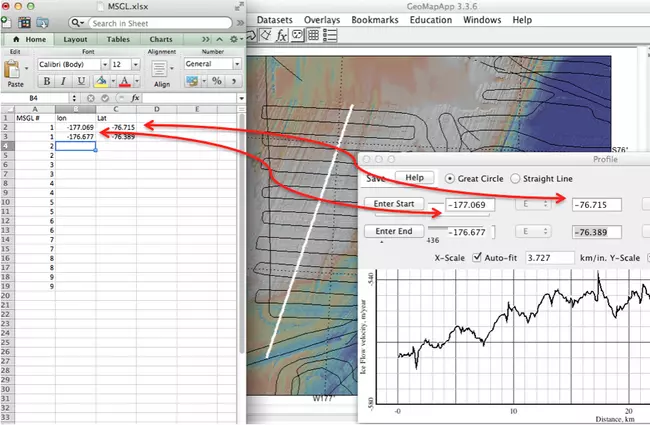Viewport: 650px width, 425px height.
Task: Open the grid table icon in GeoMapApp toolbar
Action: click(313, 34)
